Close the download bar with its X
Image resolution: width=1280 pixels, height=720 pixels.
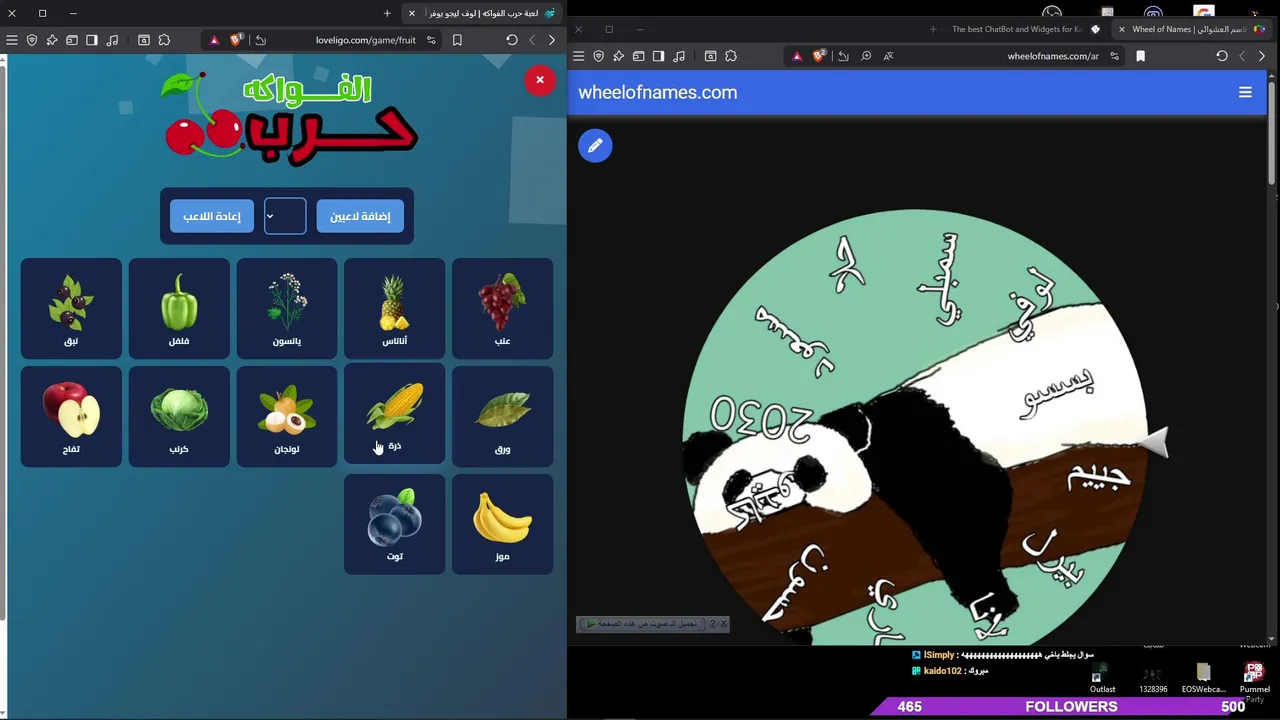coord(724,624)
